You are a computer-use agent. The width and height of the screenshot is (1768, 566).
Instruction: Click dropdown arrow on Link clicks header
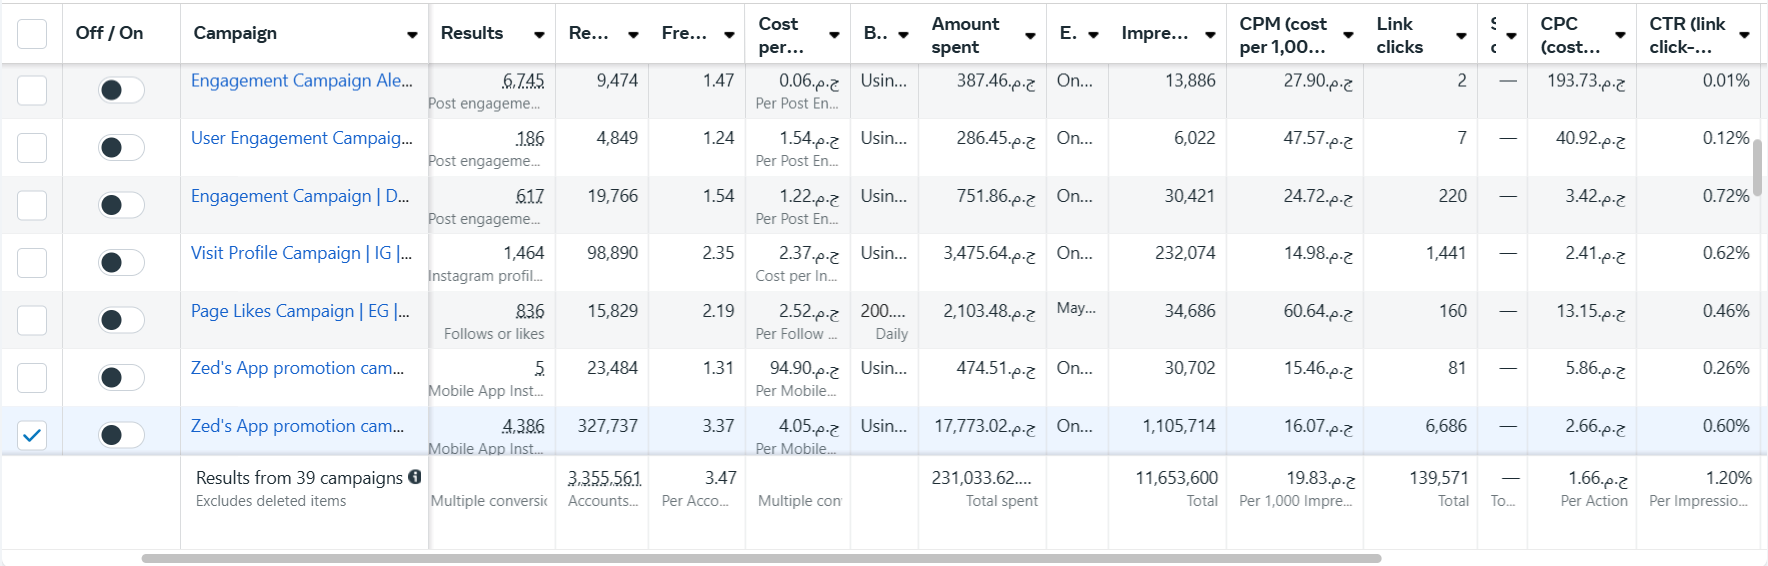1461,35
